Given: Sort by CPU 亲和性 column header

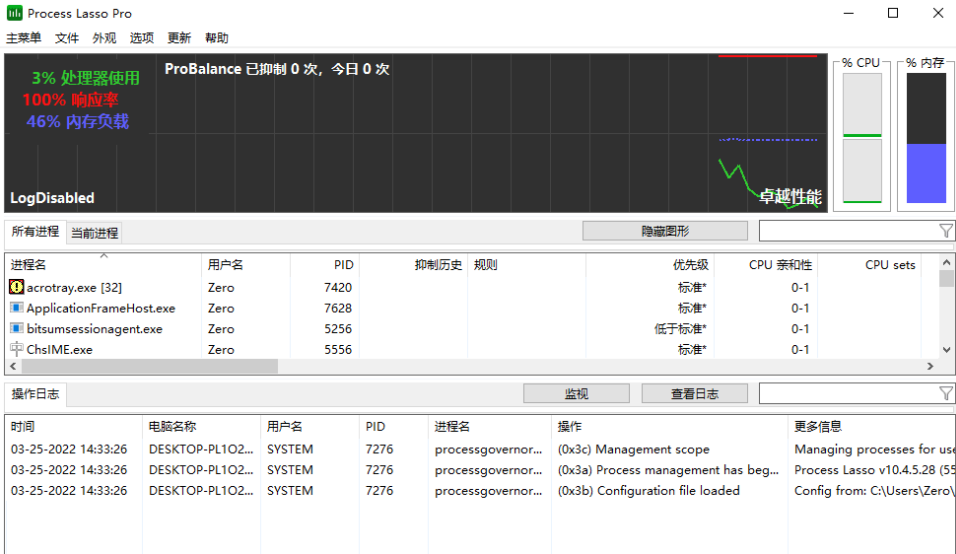Looking at the screenshot, I should click(x=766, y=265).
